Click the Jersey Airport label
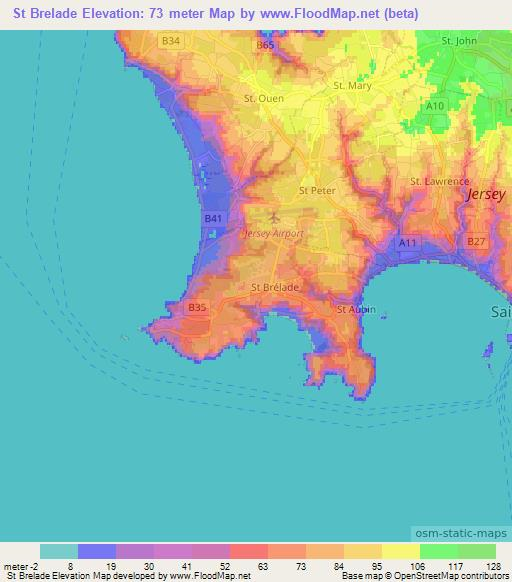This screenshot has height=582, width=512. pyautogui.click(x=274, y=233)
